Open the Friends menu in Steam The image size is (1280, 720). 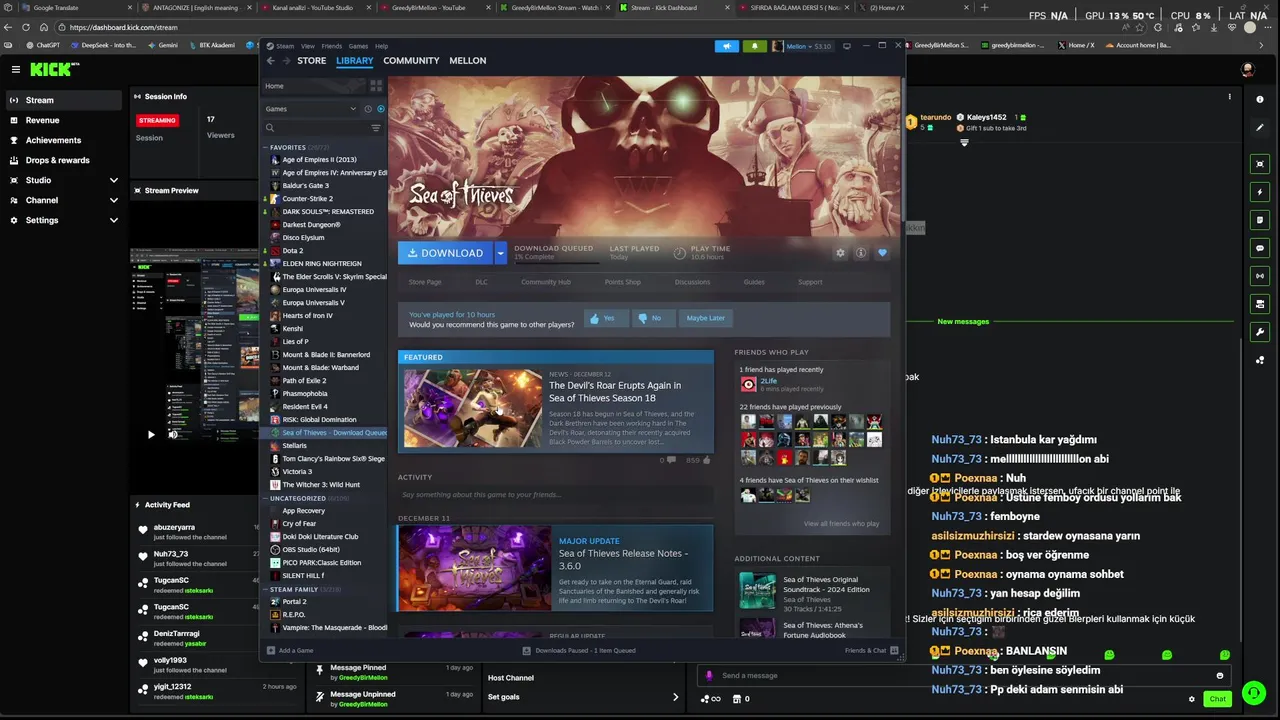[x=331, y=46]
